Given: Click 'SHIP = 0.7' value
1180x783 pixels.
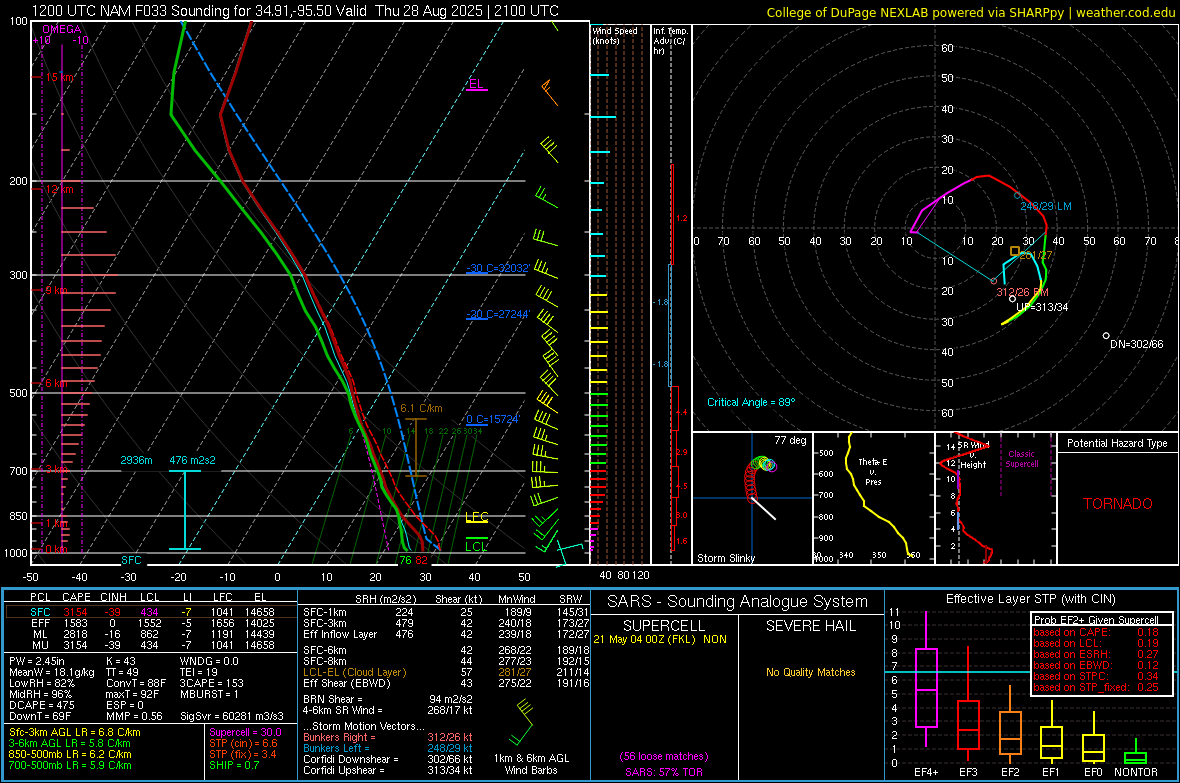Looking at the screenshot, I should coord(234,765).
